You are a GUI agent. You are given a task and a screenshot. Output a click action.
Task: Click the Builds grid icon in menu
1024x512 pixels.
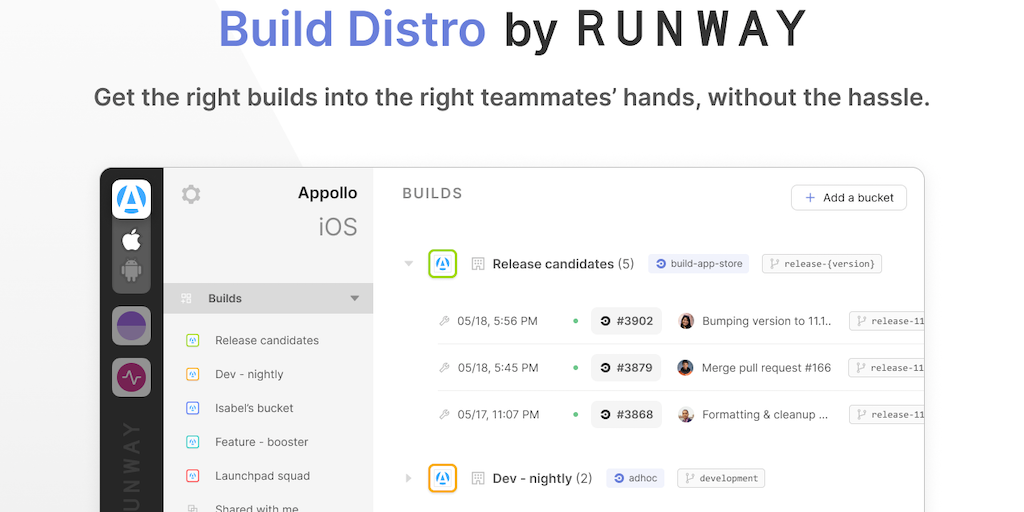(x=186, y=298)
